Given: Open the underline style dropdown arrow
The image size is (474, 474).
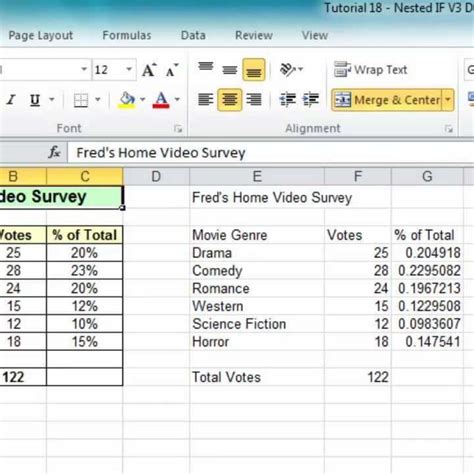Looking at the screenshot, I should coord(52,99).
